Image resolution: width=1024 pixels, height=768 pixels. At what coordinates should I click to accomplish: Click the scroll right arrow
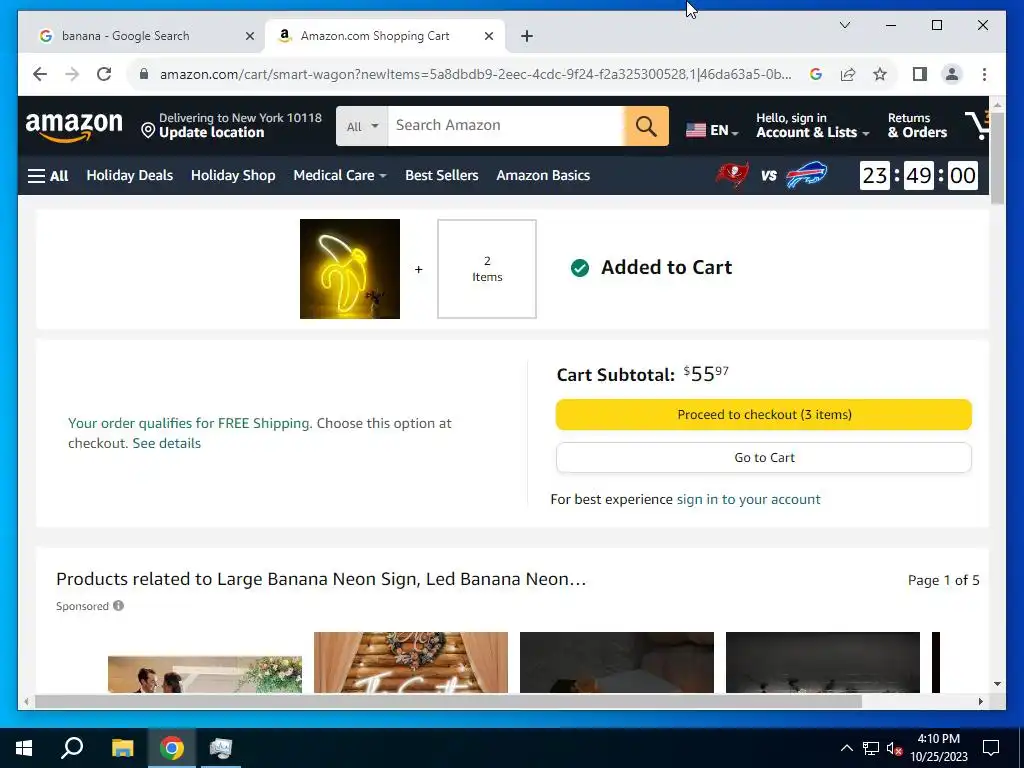pos(980,701)
